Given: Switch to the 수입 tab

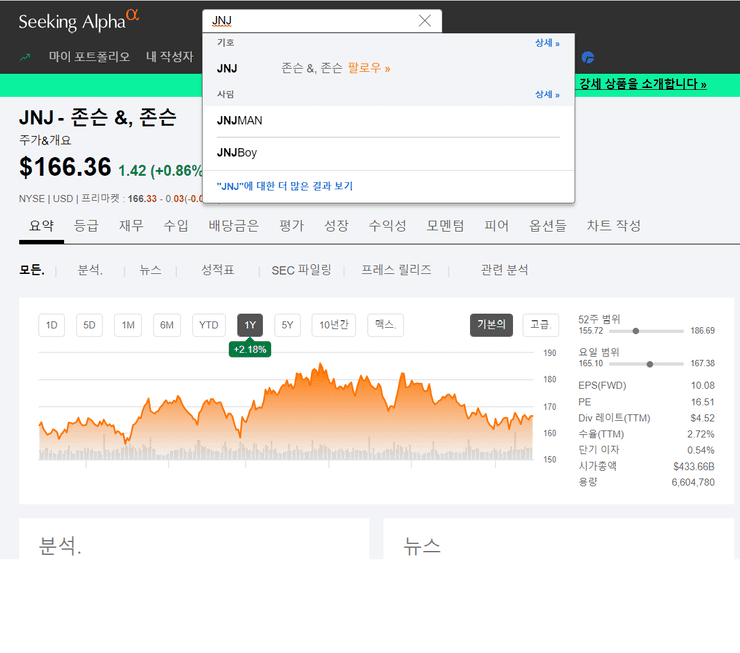Looking at the screenshot, I should pos(176,226).
